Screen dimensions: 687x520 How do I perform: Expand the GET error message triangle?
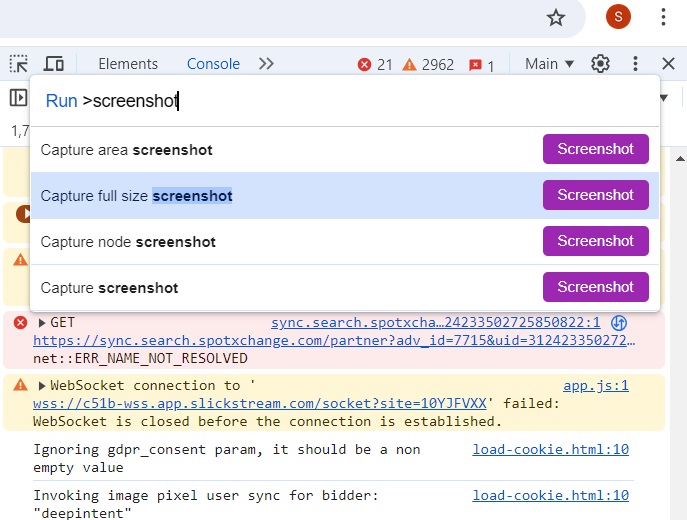(x=42, y=323)
